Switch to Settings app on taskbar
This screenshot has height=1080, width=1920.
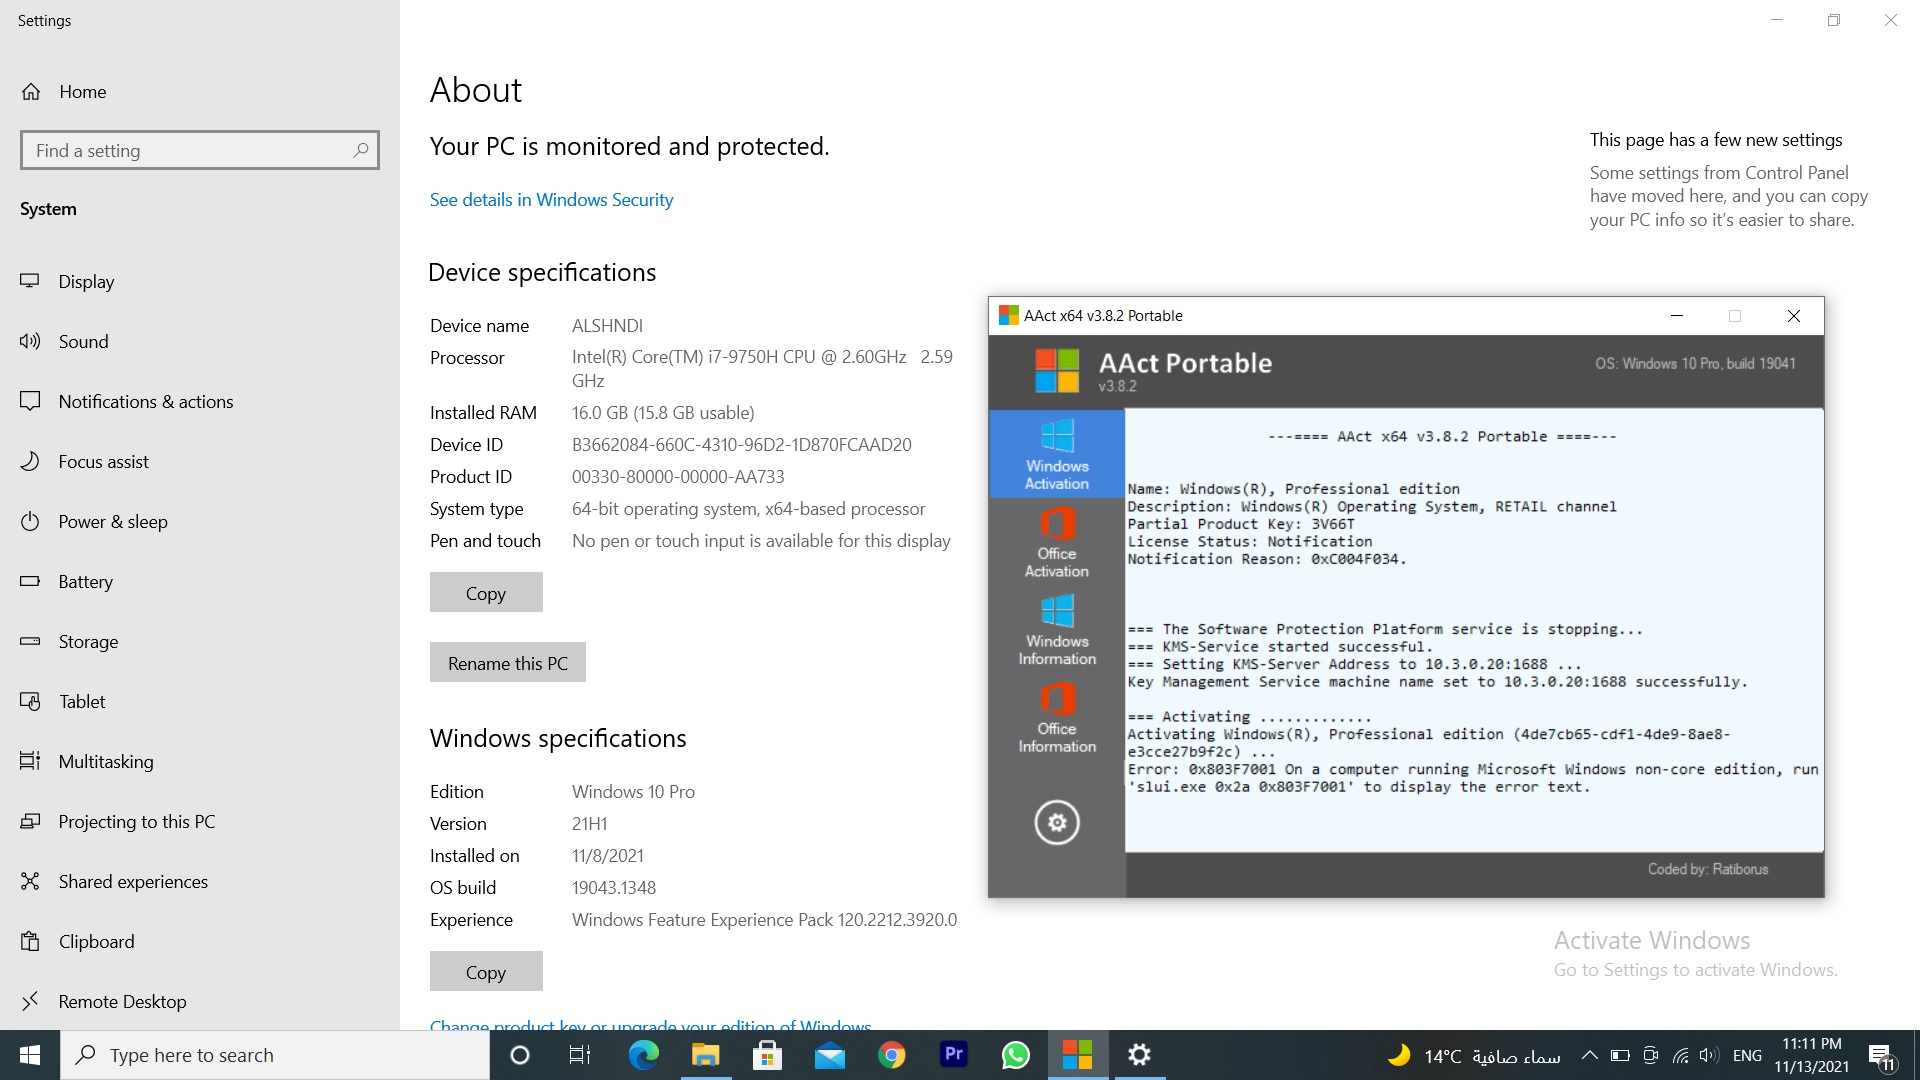tap(1139, 1055)
